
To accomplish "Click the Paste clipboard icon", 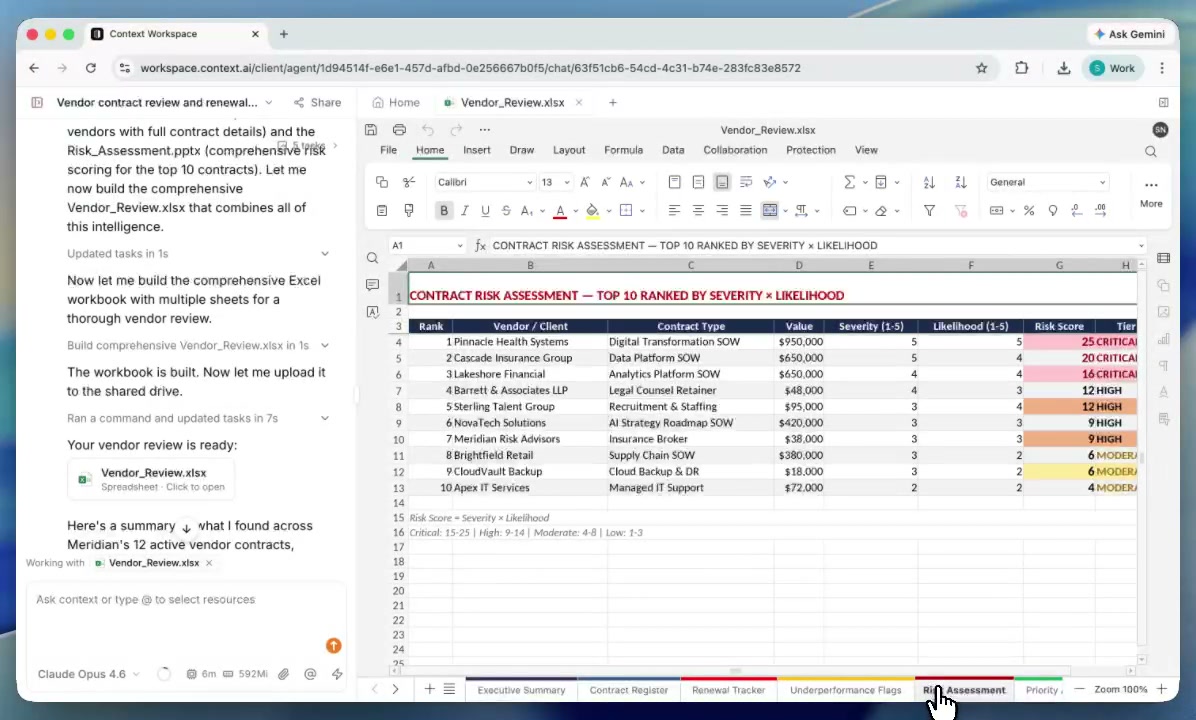I will click(382, 211).
